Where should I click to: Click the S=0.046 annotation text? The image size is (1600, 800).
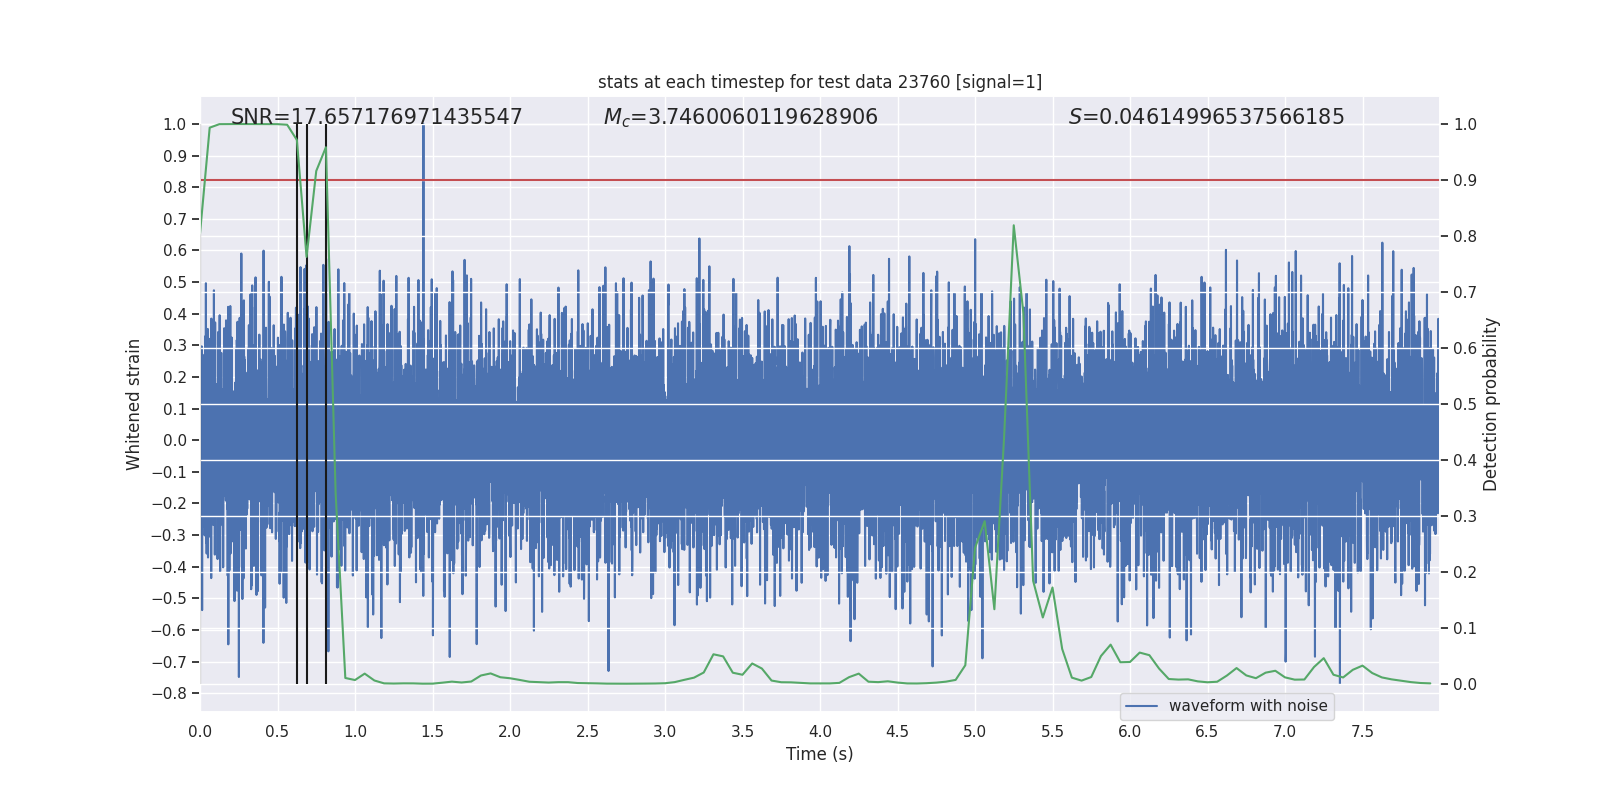coord(1206,117)
